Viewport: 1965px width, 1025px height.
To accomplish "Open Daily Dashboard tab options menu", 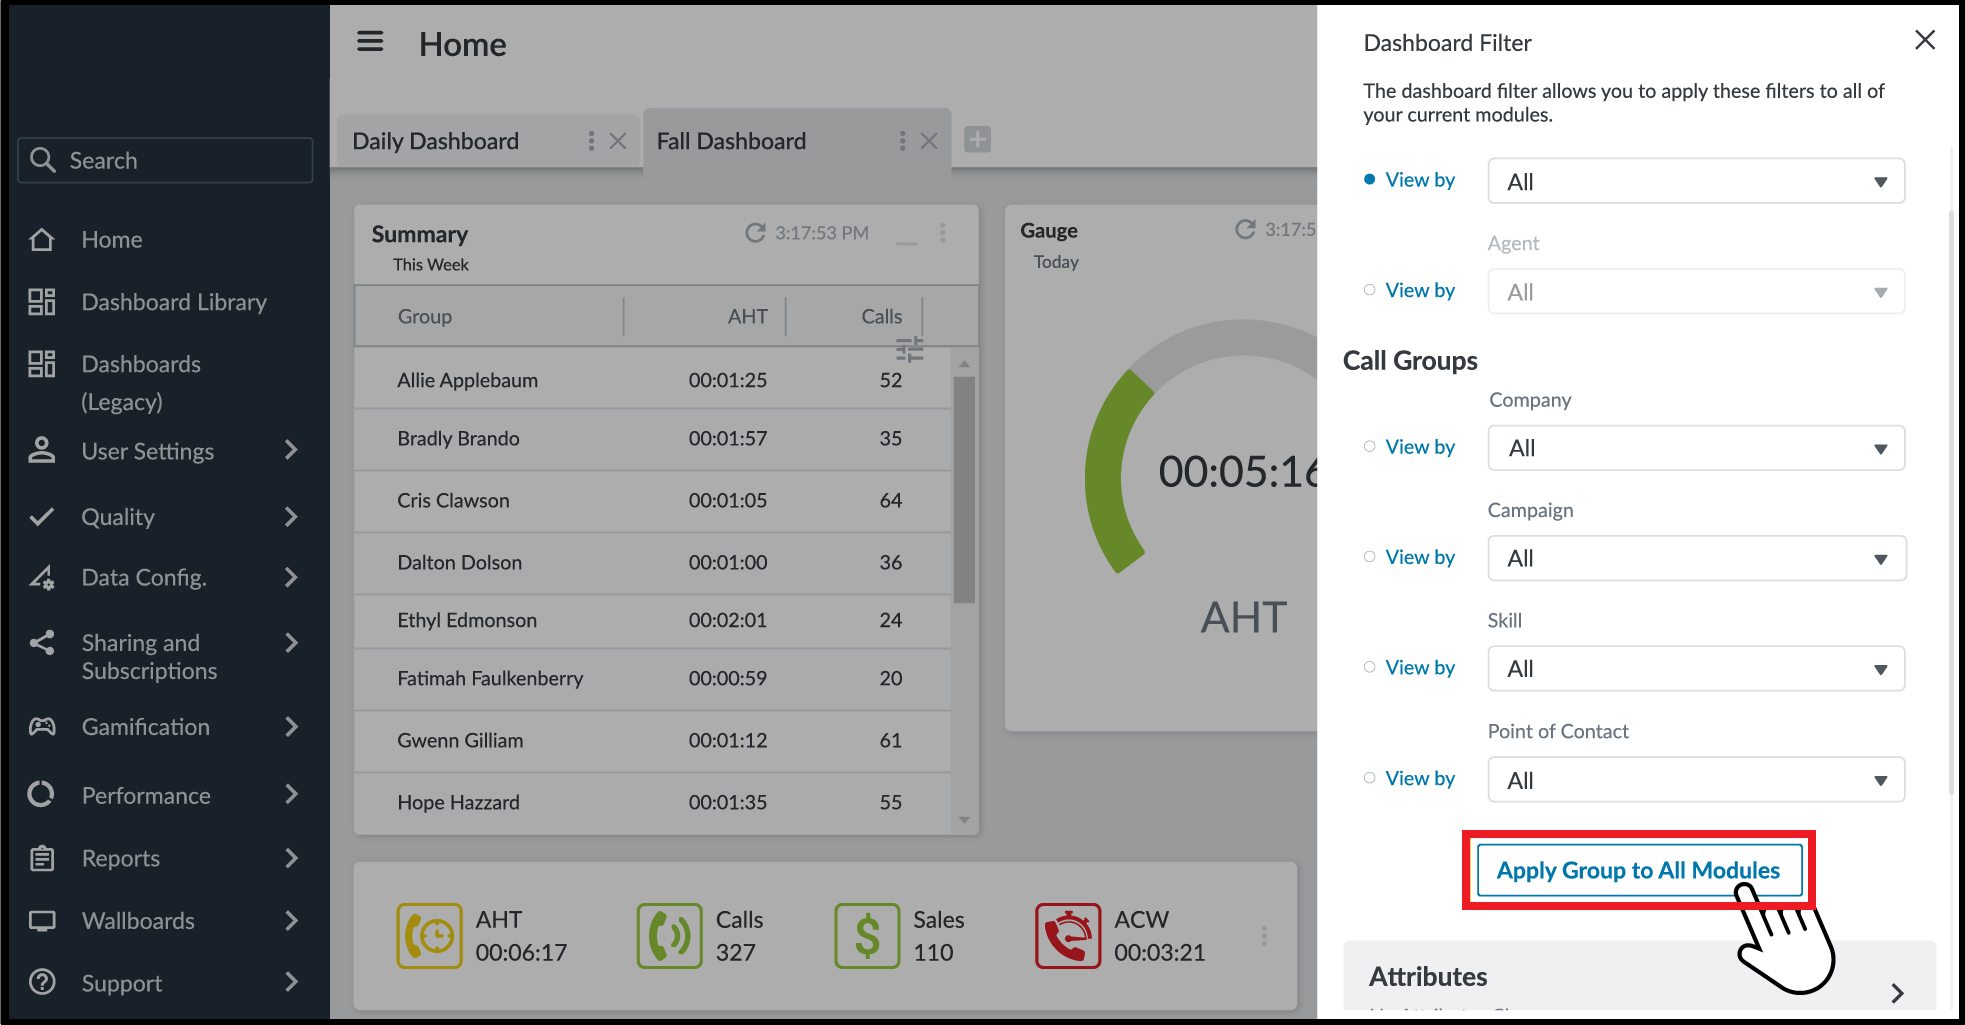I will (591, 141).
